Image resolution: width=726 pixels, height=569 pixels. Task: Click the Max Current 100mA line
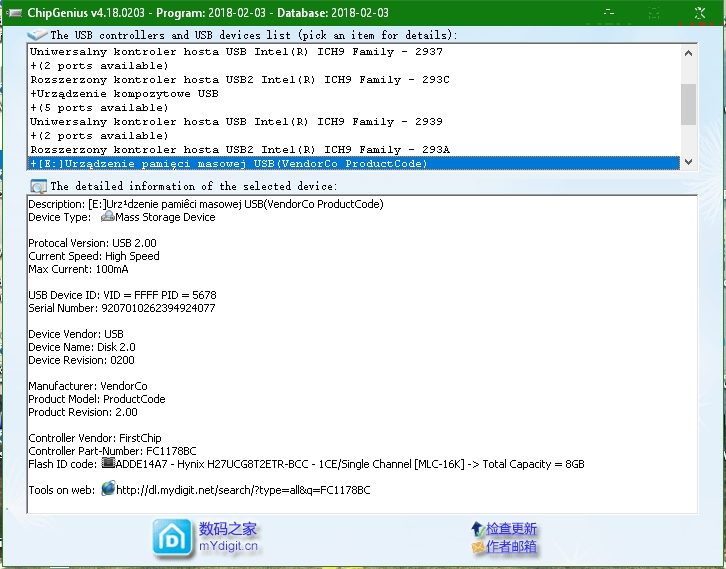pyautogui.click(x=78, y=269)
